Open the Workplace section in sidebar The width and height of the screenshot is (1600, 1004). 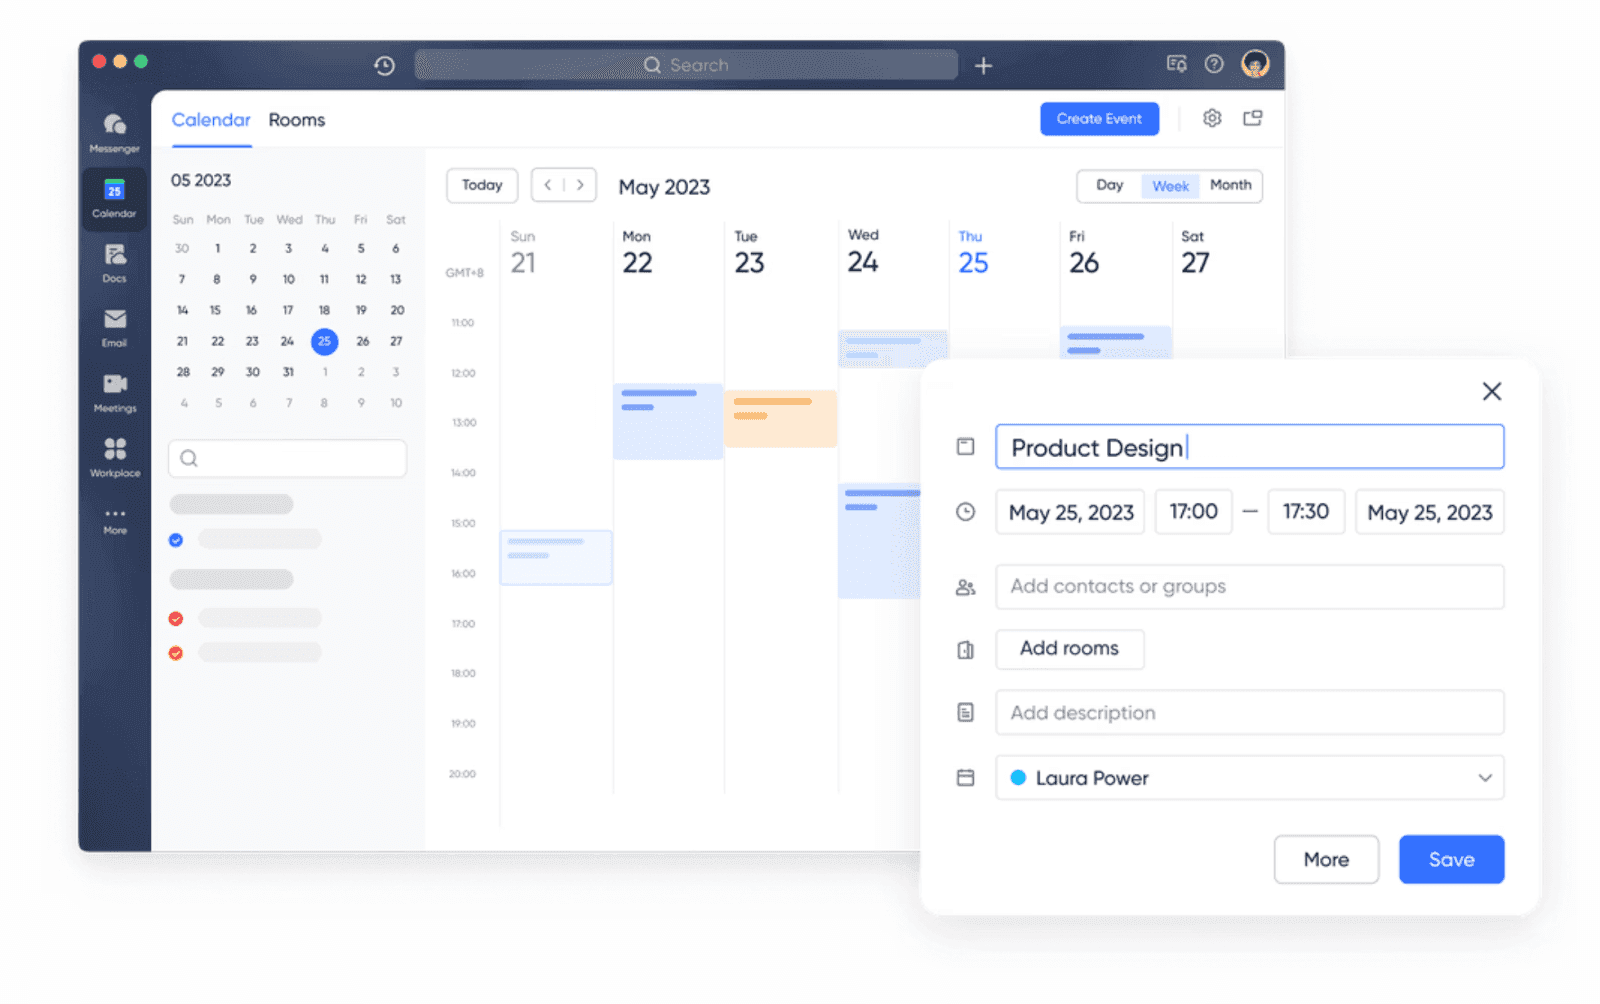114,457
